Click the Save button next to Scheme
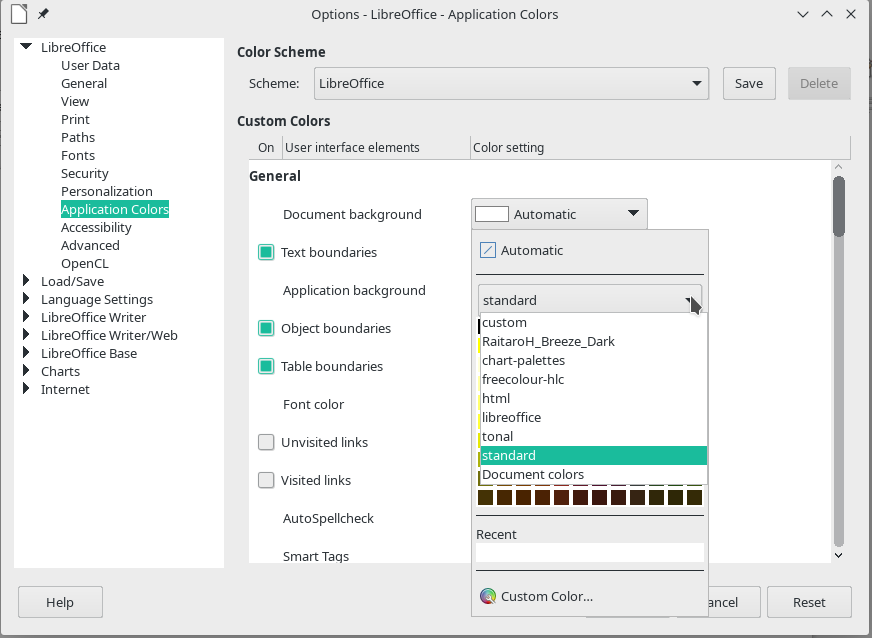The height and width of the screenshot is (638, 872). pyautogui.click(x=748, y=83)
